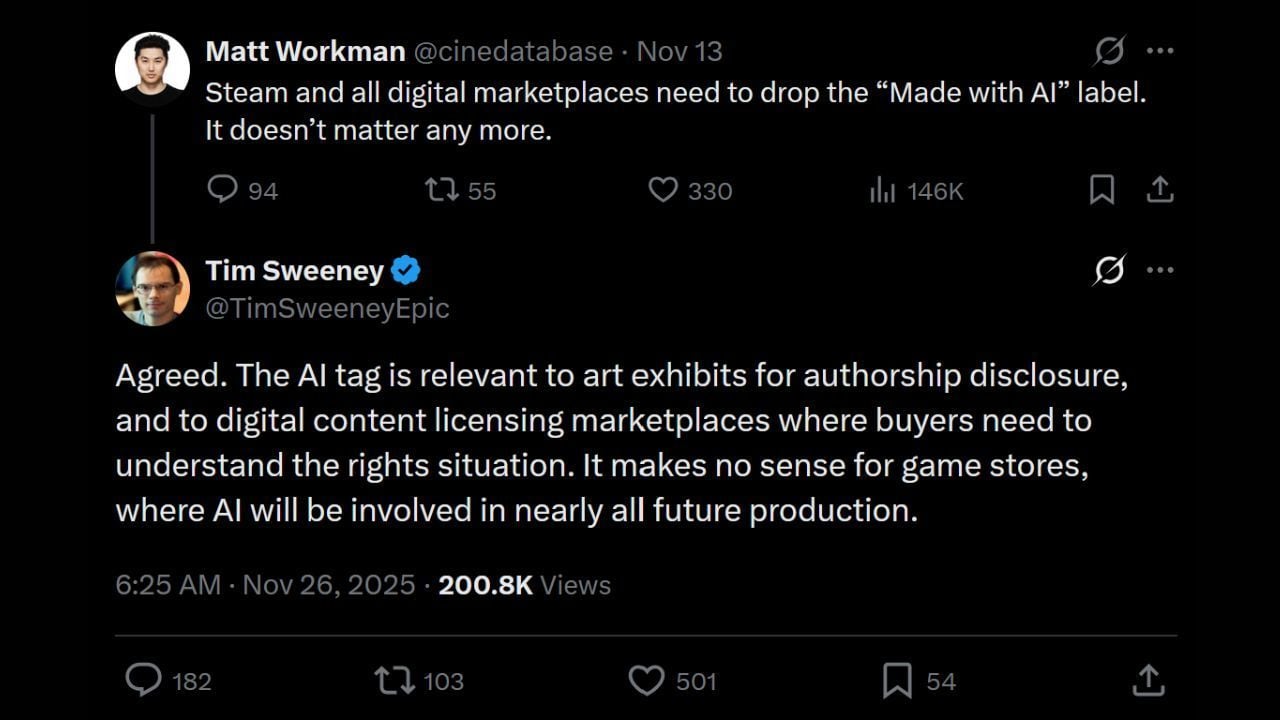Bookmark Matt Workman's post

pyautogui.click(x=1101, y=189)
